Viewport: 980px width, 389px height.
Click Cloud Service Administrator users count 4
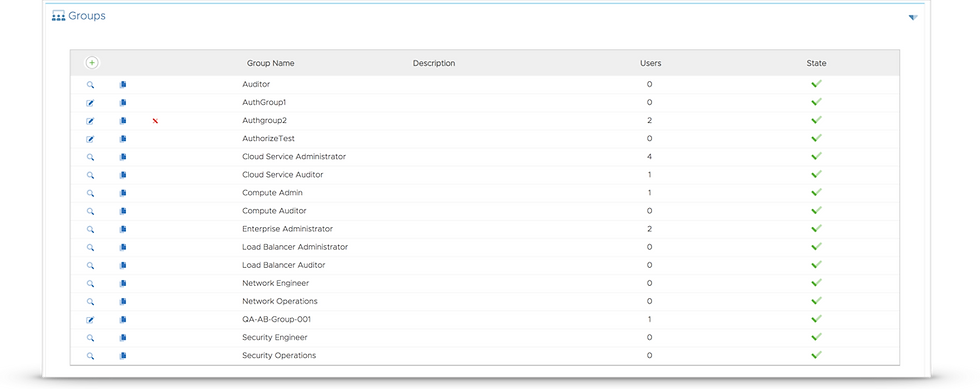coord(650,156)
